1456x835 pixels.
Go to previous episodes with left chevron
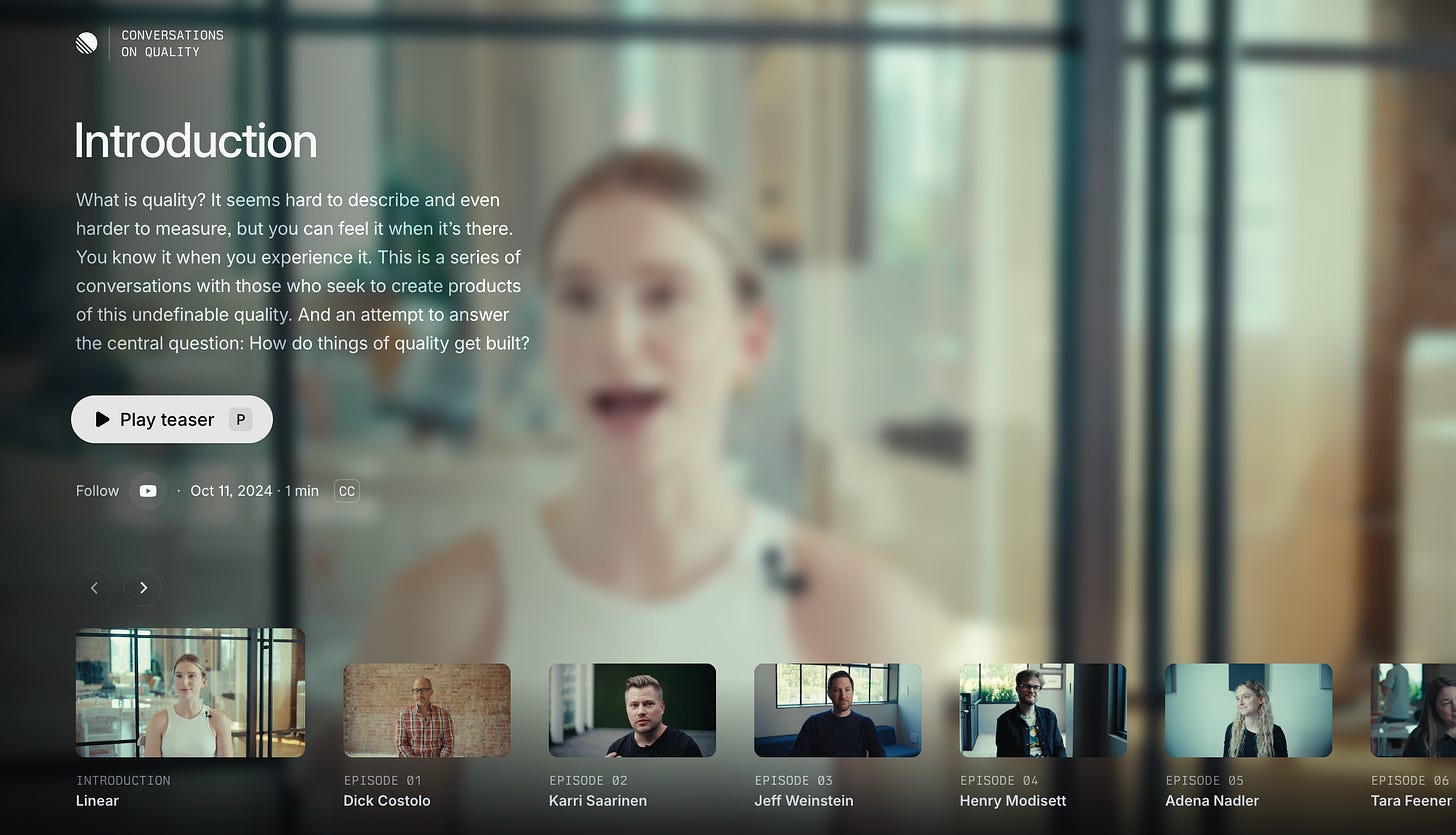pos(94,588)
